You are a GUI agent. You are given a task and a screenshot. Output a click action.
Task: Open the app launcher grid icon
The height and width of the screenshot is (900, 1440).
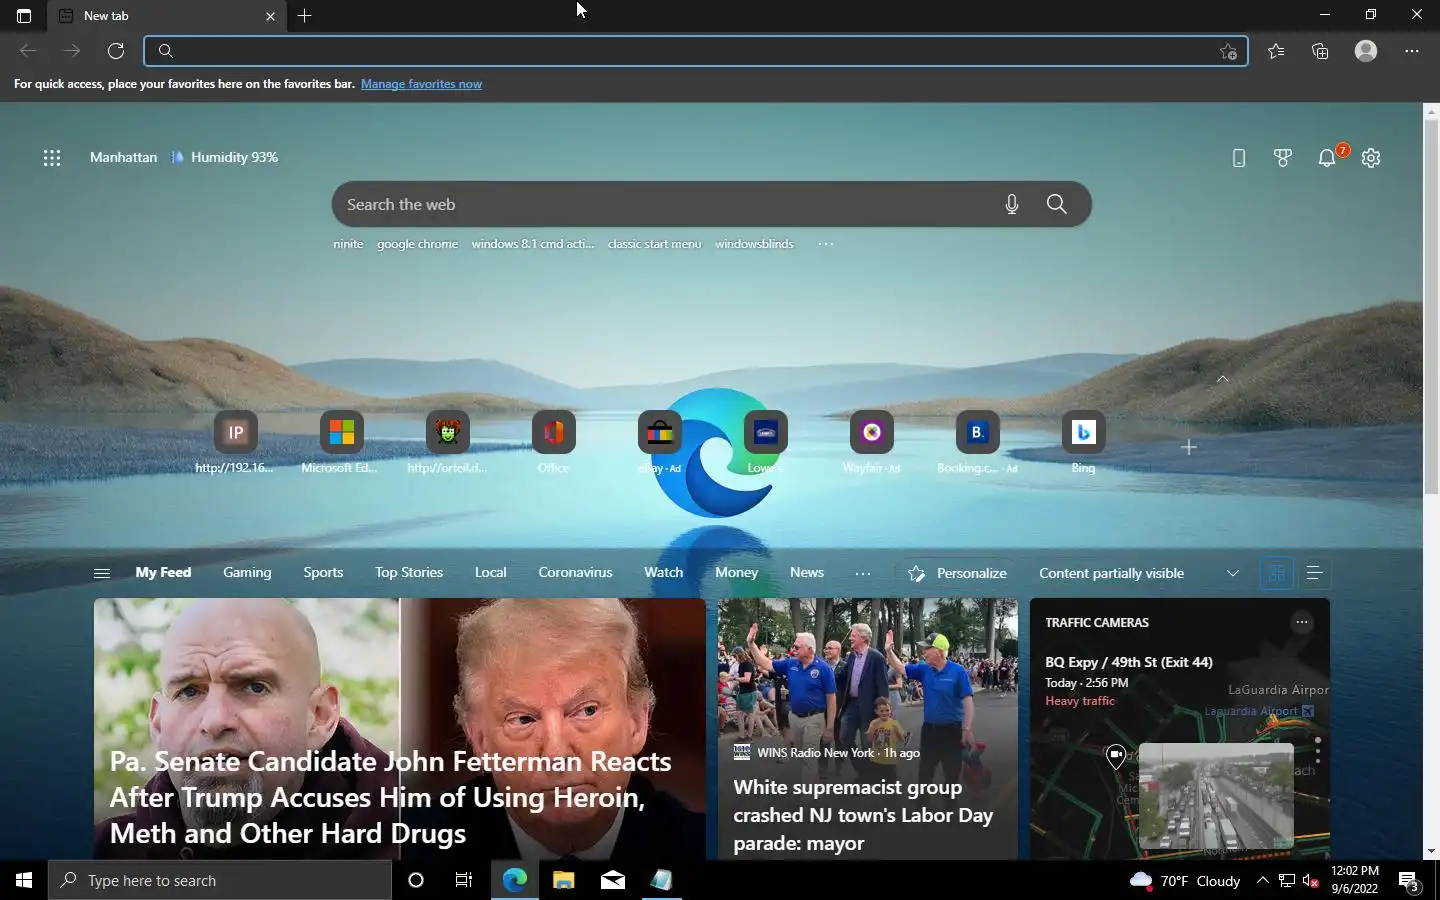click(52, 158)
